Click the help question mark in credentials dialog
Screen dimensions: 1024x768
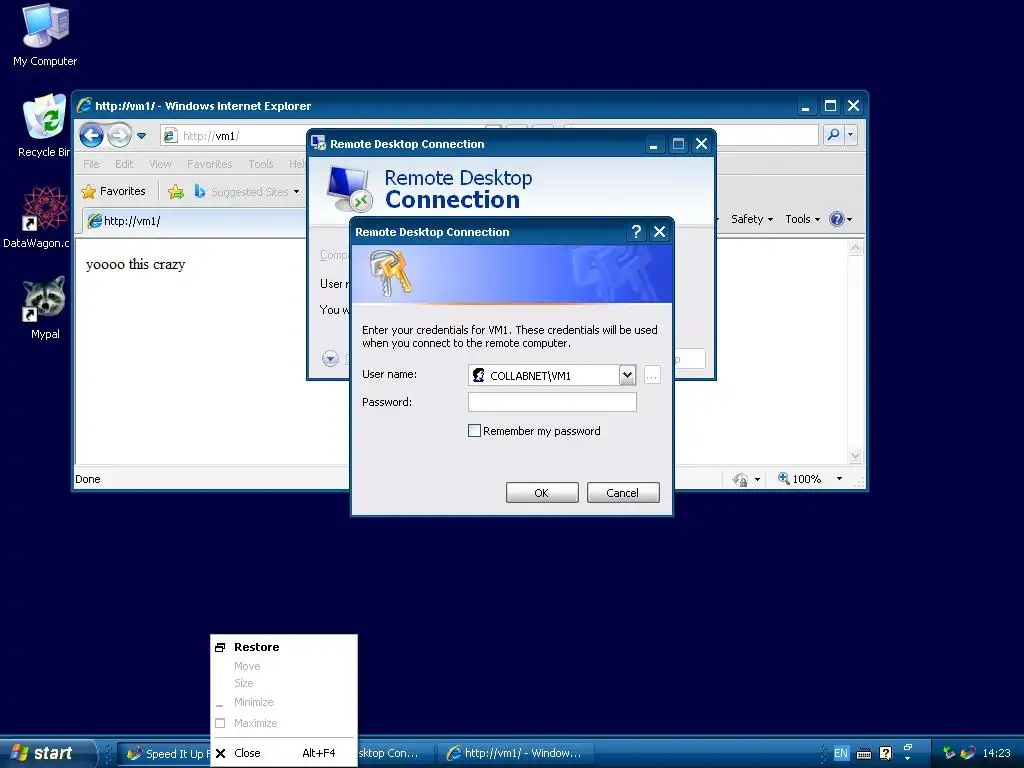coord(636,232)
